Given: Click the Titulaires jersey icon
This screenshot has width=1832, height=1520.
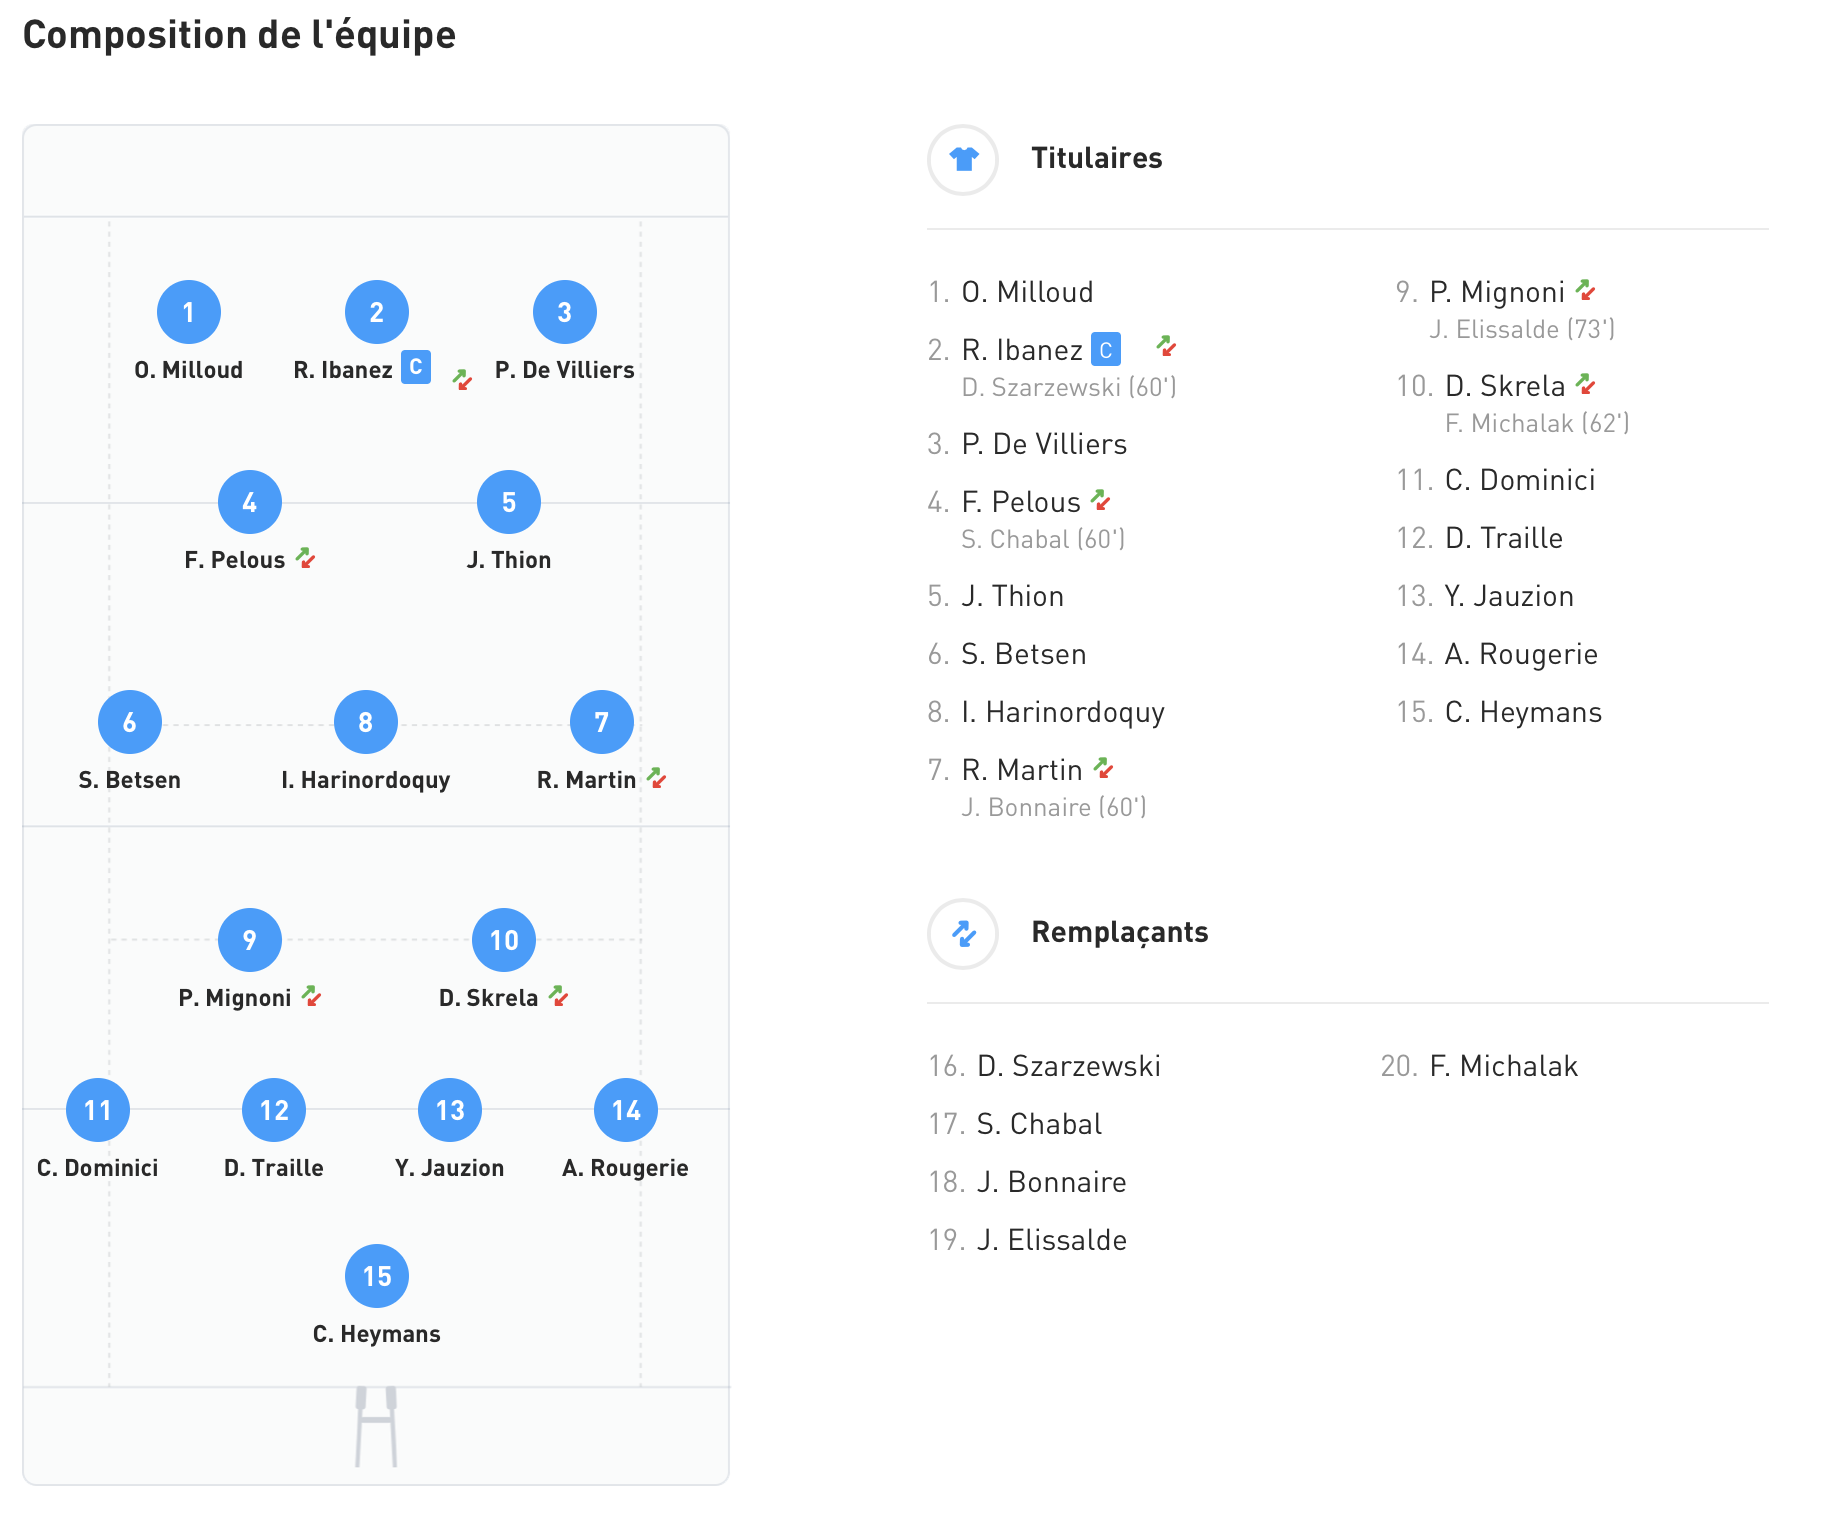Looking at the screenshot, I should 963,159.
